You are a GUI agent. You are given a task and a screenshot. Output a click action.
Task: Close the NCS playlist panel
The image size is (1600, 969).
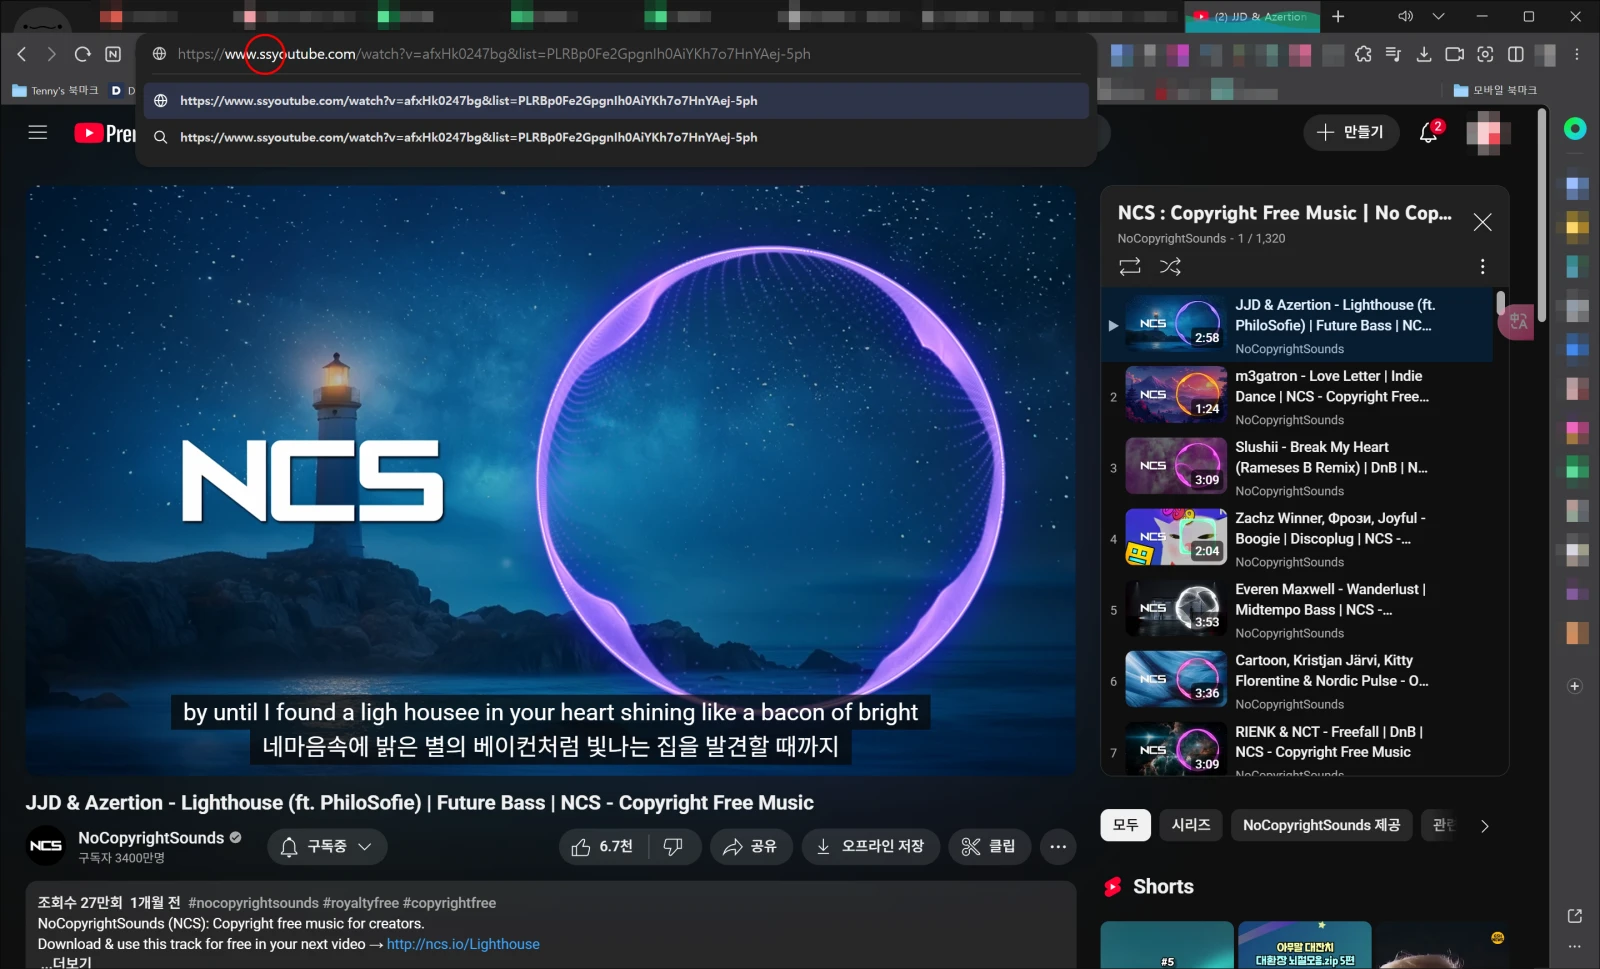pyautogui.click(x=1482, y=222)
